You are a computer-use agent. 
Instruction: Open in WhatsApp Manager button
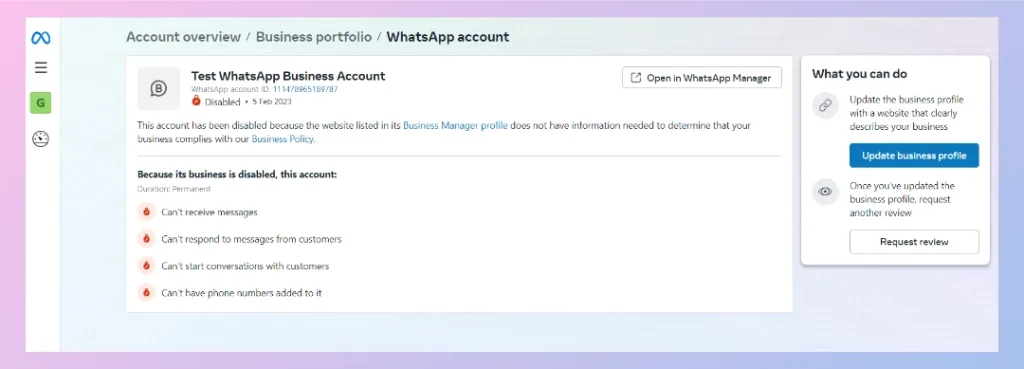tap(702, 78)
